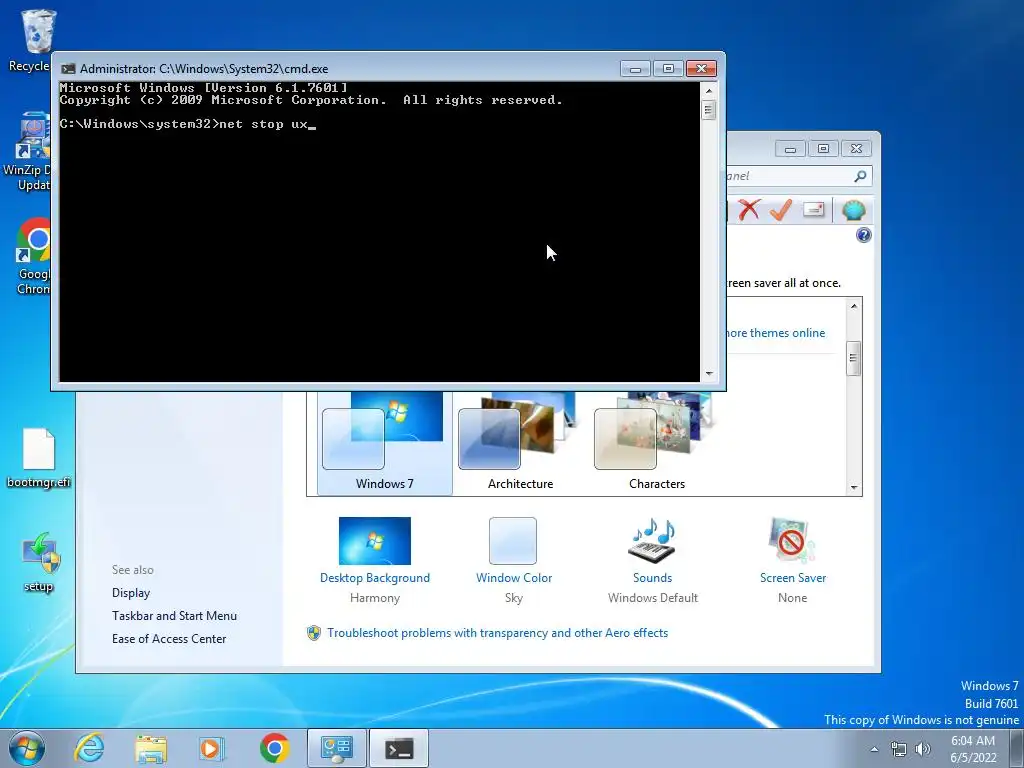Open Ease of Access Center link
The height and width of the screenshot is (768, 1024).
click(x=169, y=639)
